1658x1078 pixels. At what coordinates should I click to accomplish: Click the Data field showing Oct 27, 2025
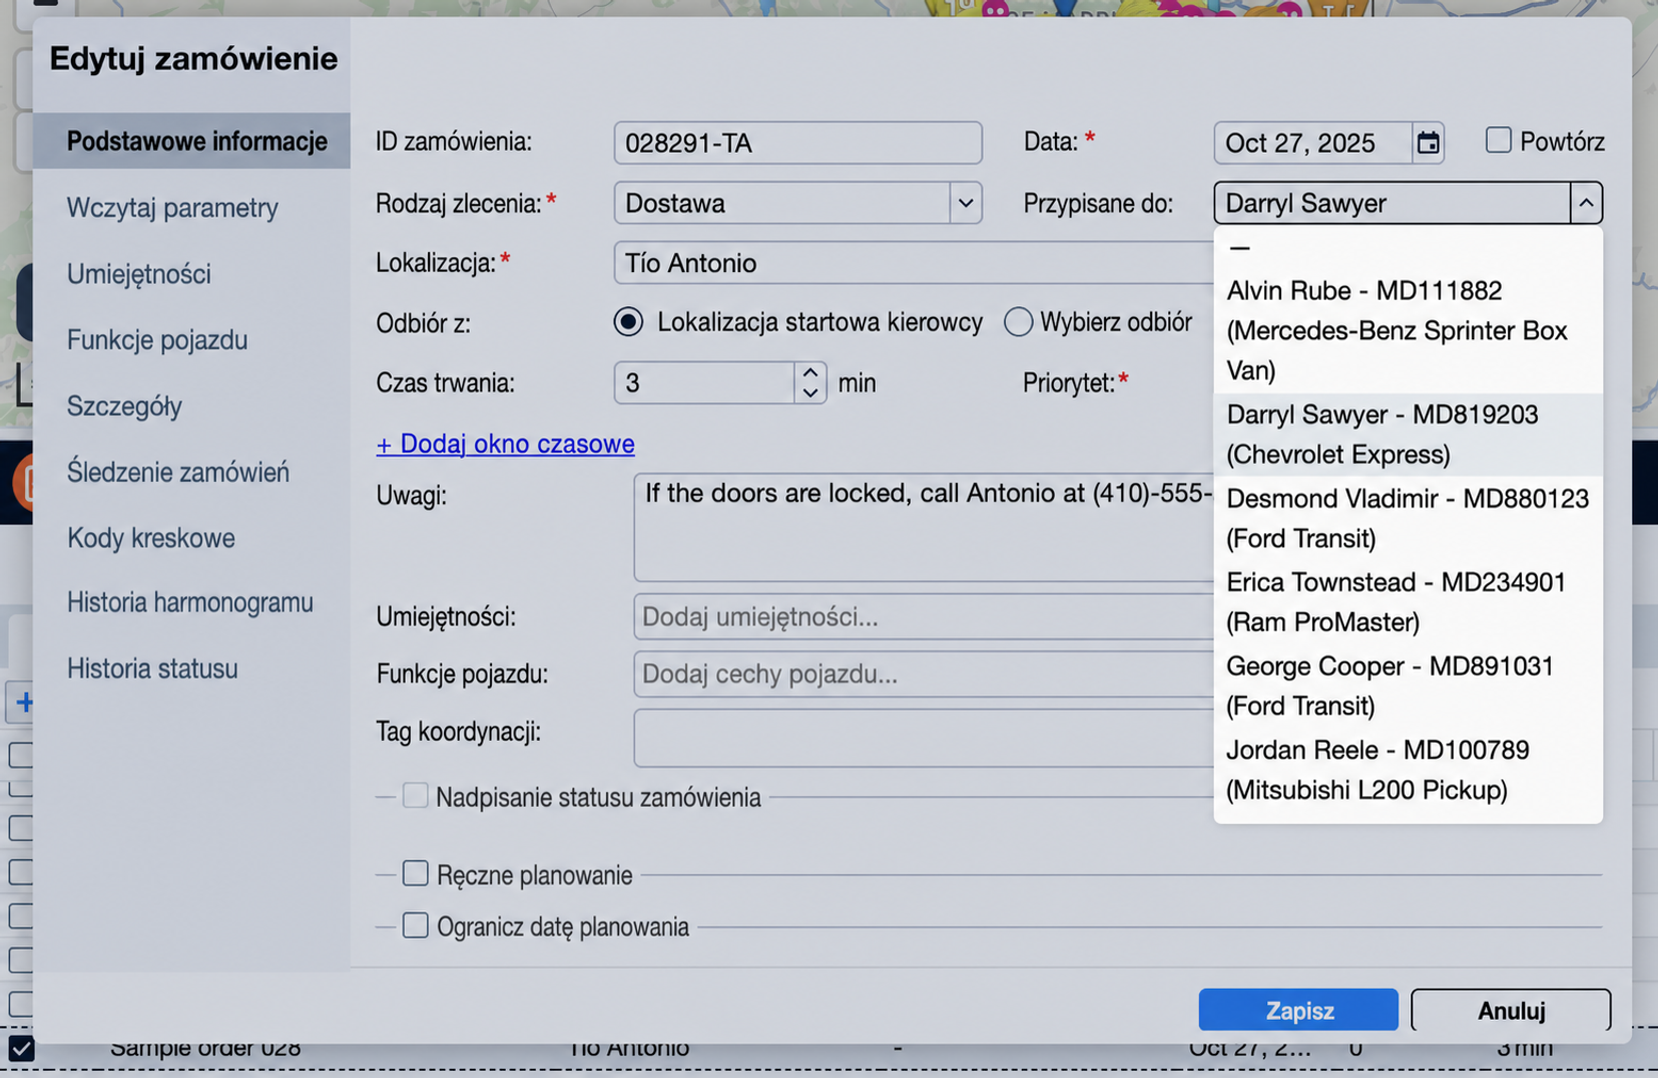[x=1313, y=143]
